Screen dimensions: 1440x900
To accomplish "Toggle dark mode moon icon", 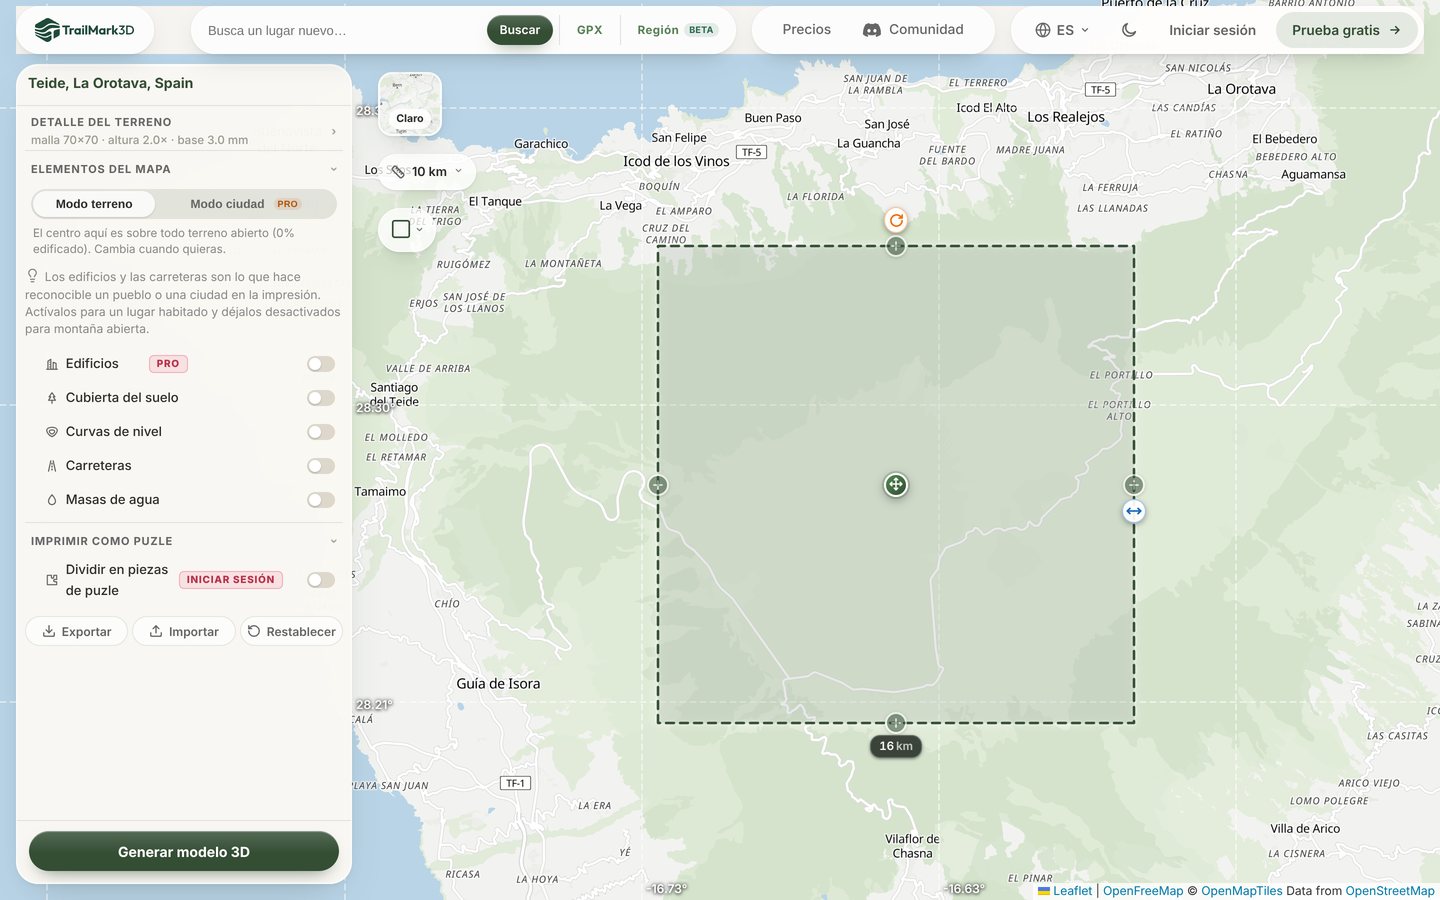I will click(1129, 30).
